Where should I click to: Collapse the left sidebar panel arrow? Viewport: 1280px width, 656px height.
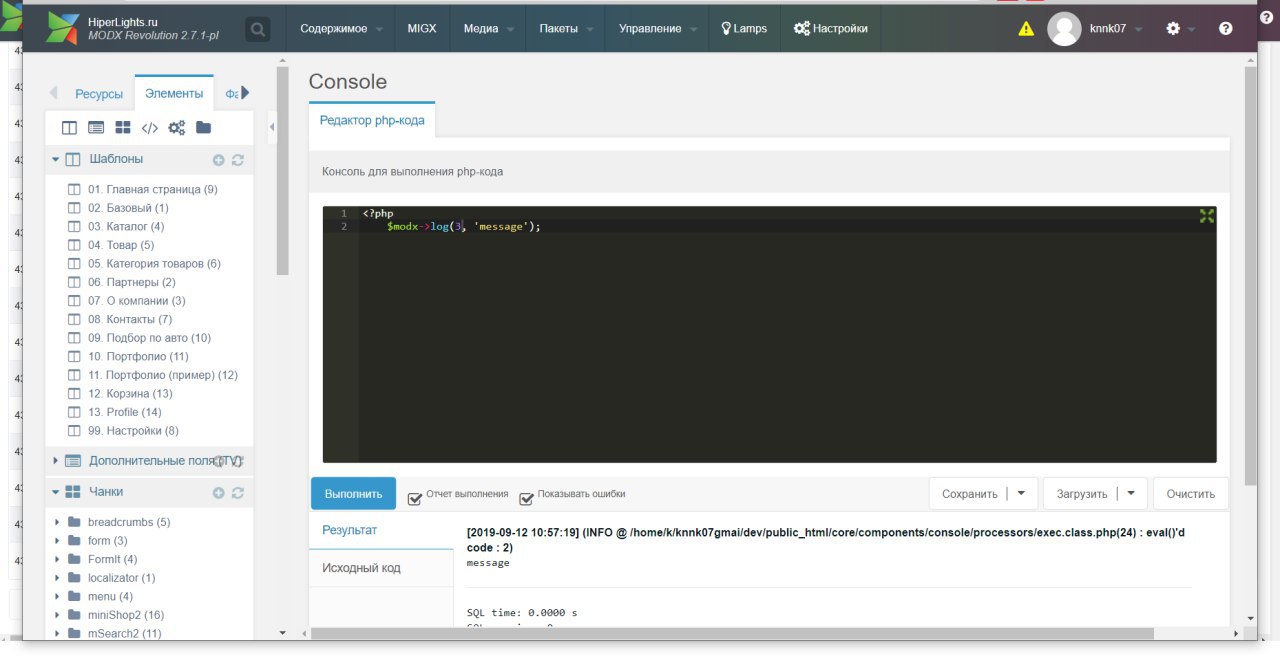tap(273, 127)
